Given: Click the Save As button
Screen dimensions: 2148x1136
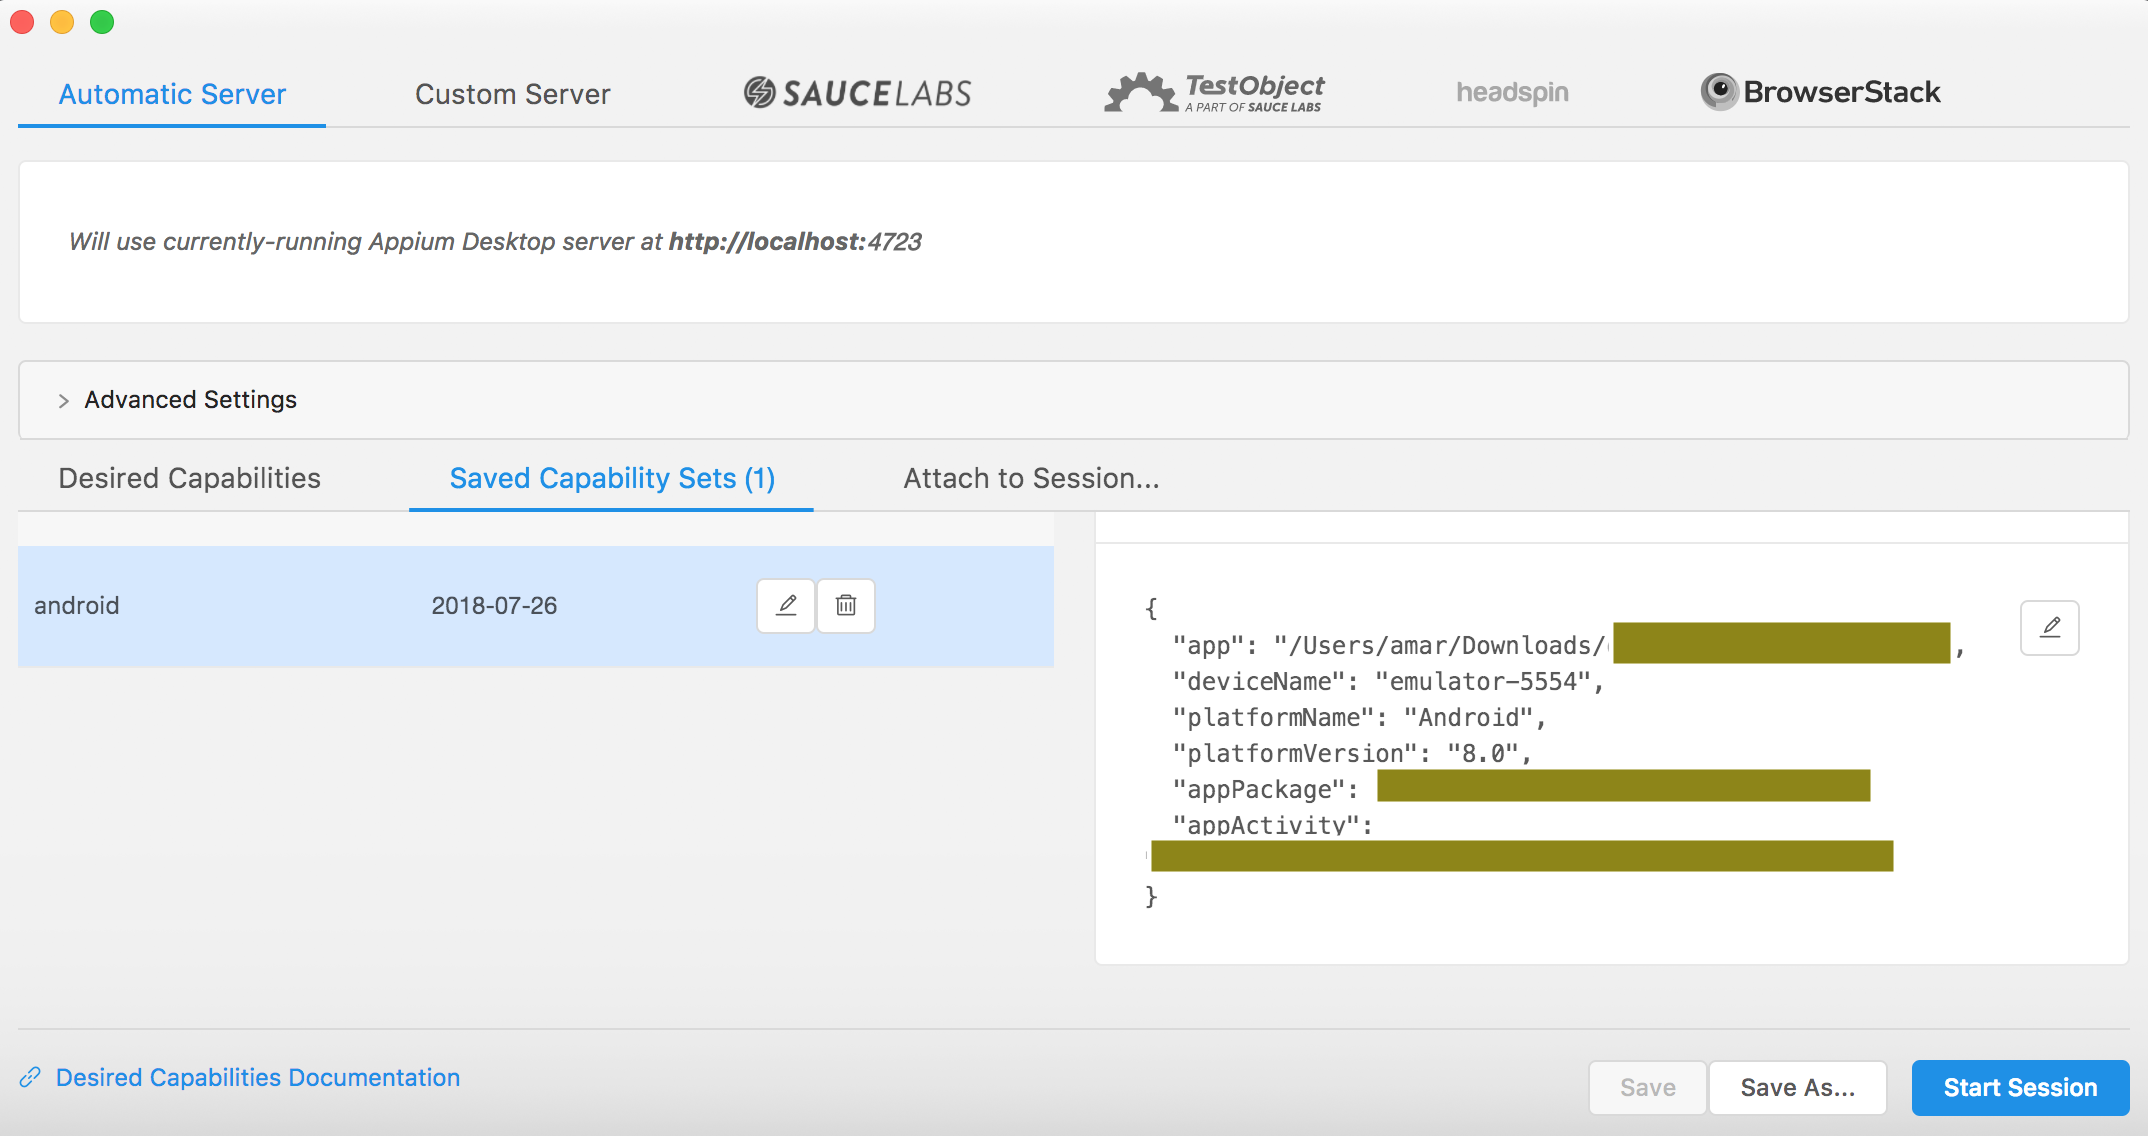Looking at the screenshot, I should (1797, 1087).
